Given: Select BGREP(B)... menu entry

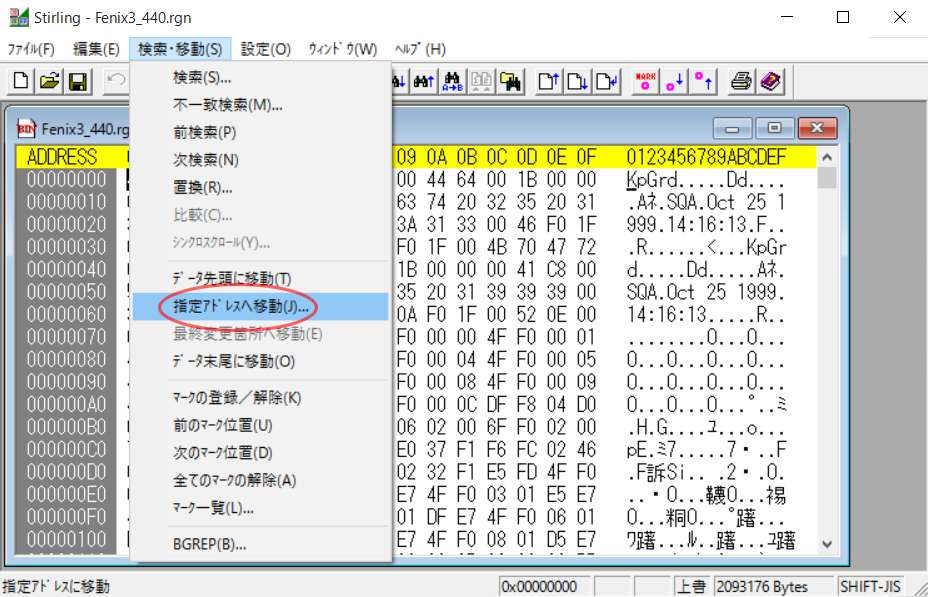Looking at the screenshot, I should (260, 544).
